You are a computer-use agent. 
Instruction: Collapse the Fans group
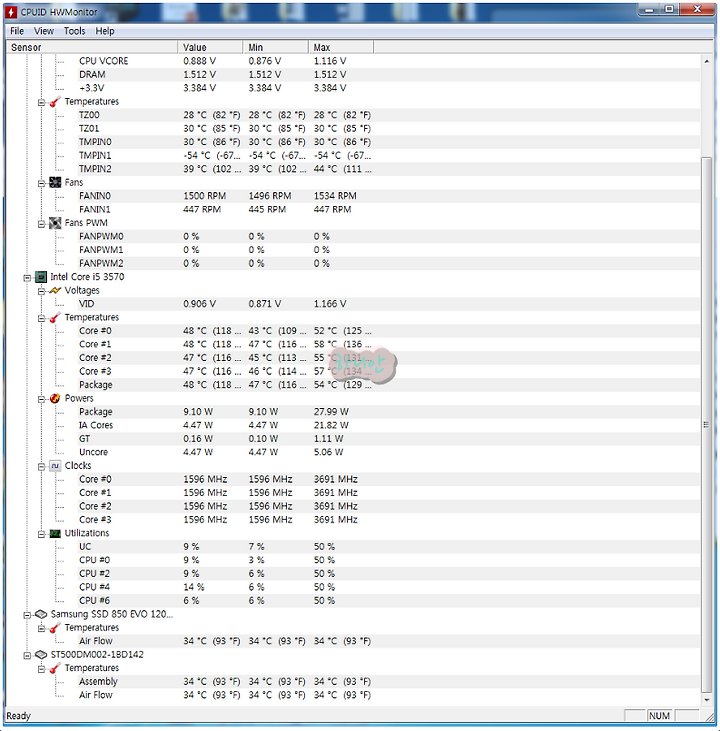pos(42,184)
